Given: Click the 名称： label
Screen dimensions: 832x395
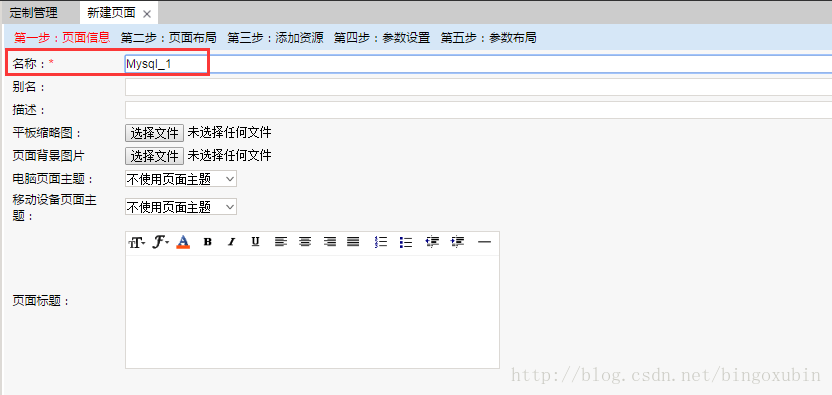Looking at the screenshot, I should pos(33,64).
